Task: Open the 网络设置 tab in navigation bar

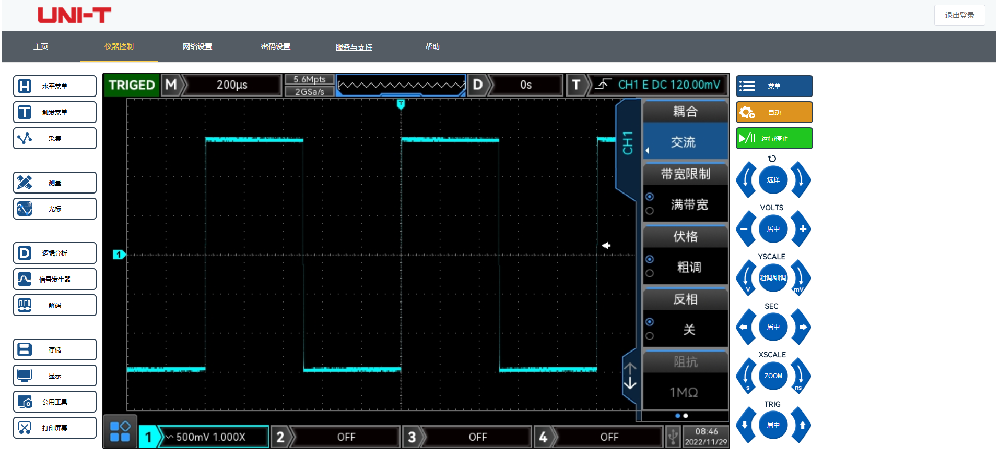Action: click(x=197, y=46)
